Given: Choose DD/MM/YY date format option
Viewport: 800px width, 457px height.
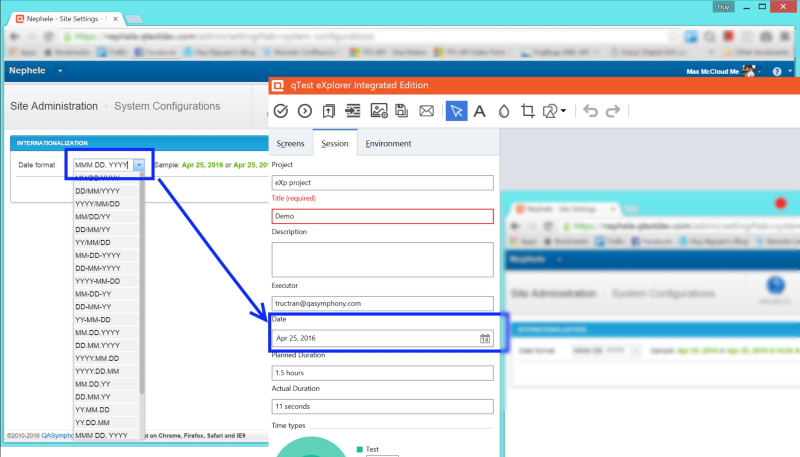Looking at the screenshot, I should [106, 230].
